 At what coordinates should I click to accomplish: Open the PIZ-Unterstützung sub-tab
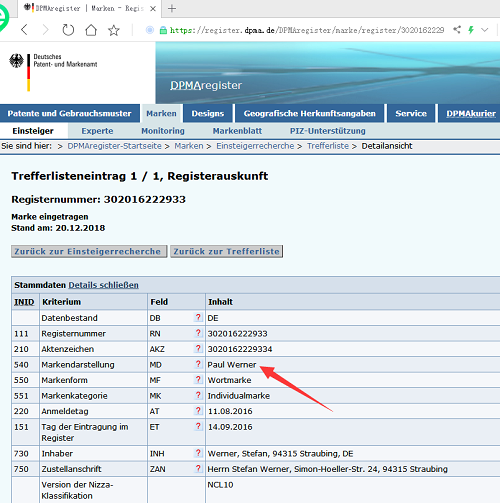(328, 131)
